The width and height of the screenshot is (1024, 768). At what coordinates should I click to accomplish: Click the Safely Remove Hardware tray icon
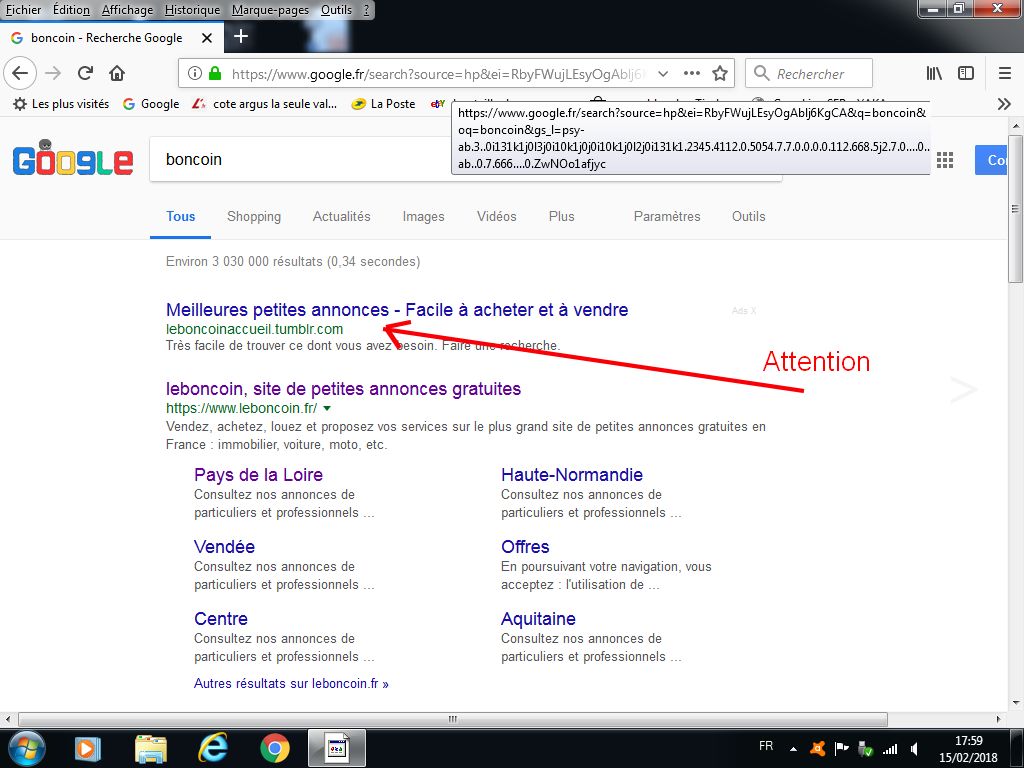(865, 748)
